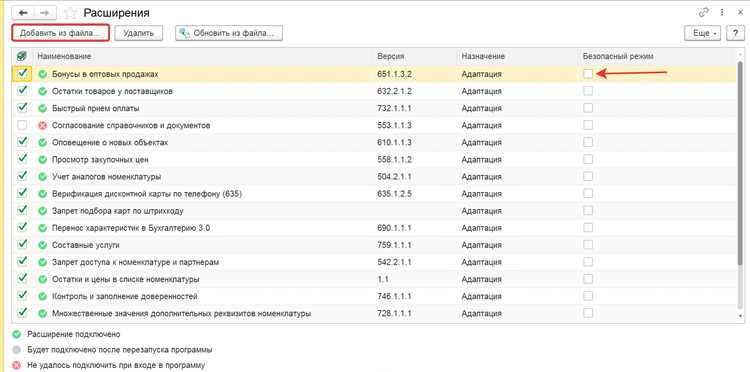Click green status icon for Контроль и заполнение доверенностей

pyautogui.click(x=43, y=296)
